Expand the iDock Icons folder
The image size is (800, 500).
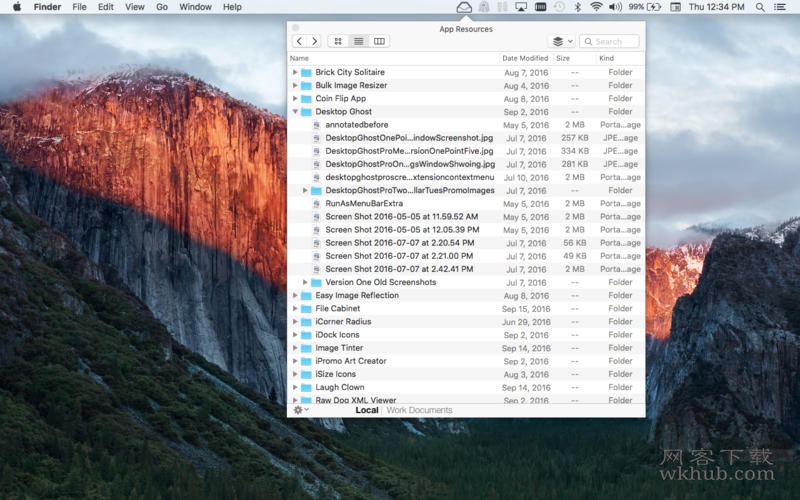point(295,335)
